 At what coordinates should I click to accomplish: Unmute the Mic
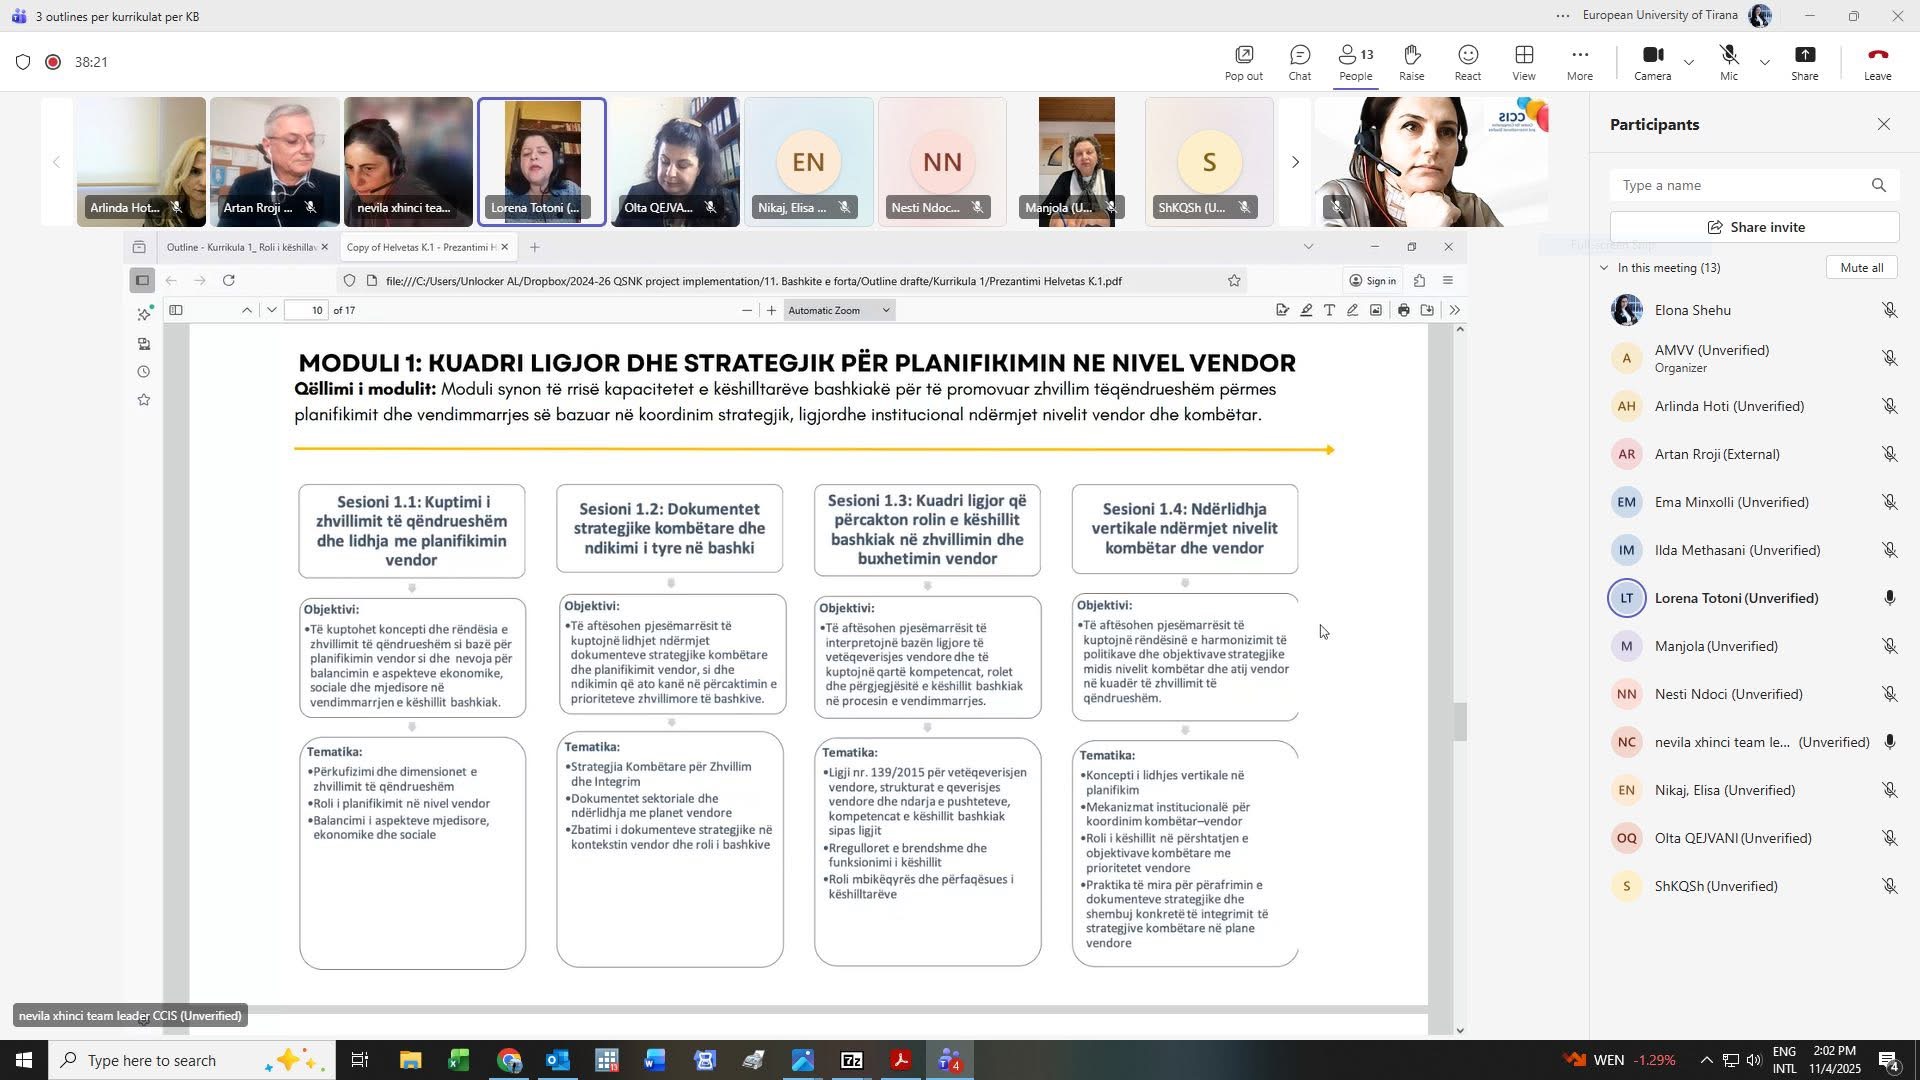point(1728,62)
